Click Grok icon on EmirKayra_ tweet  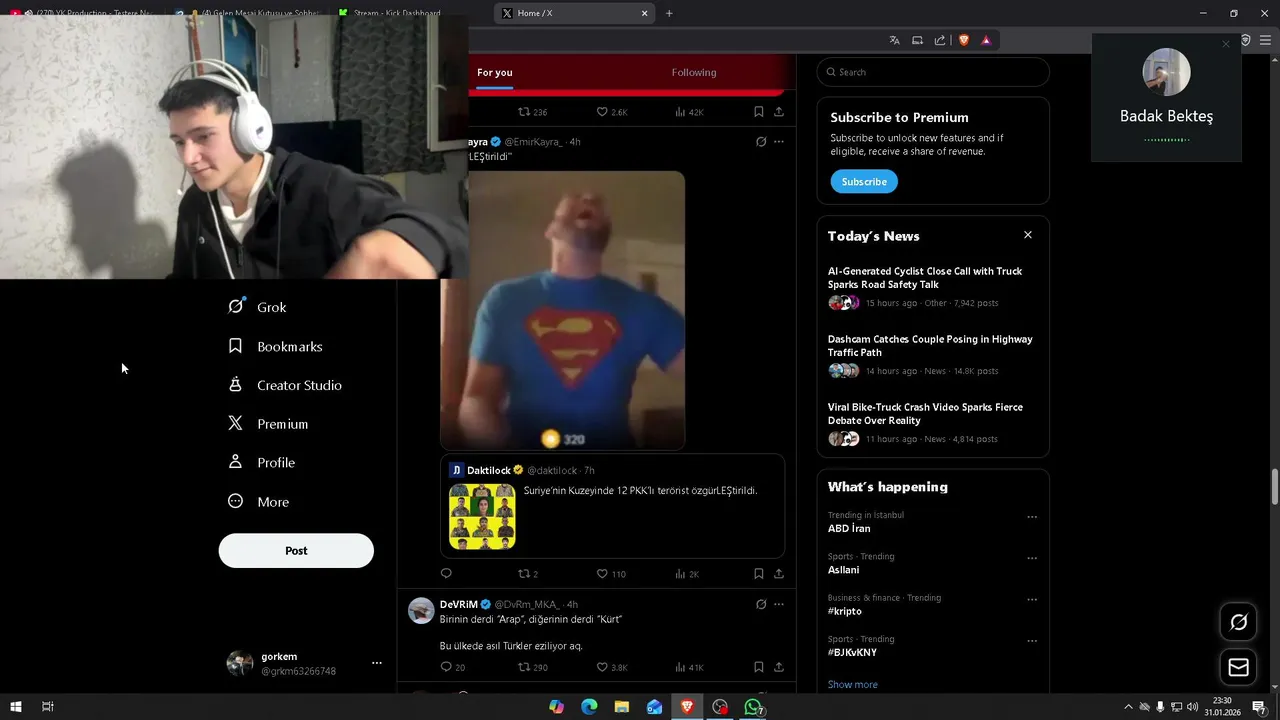[760, 142]
